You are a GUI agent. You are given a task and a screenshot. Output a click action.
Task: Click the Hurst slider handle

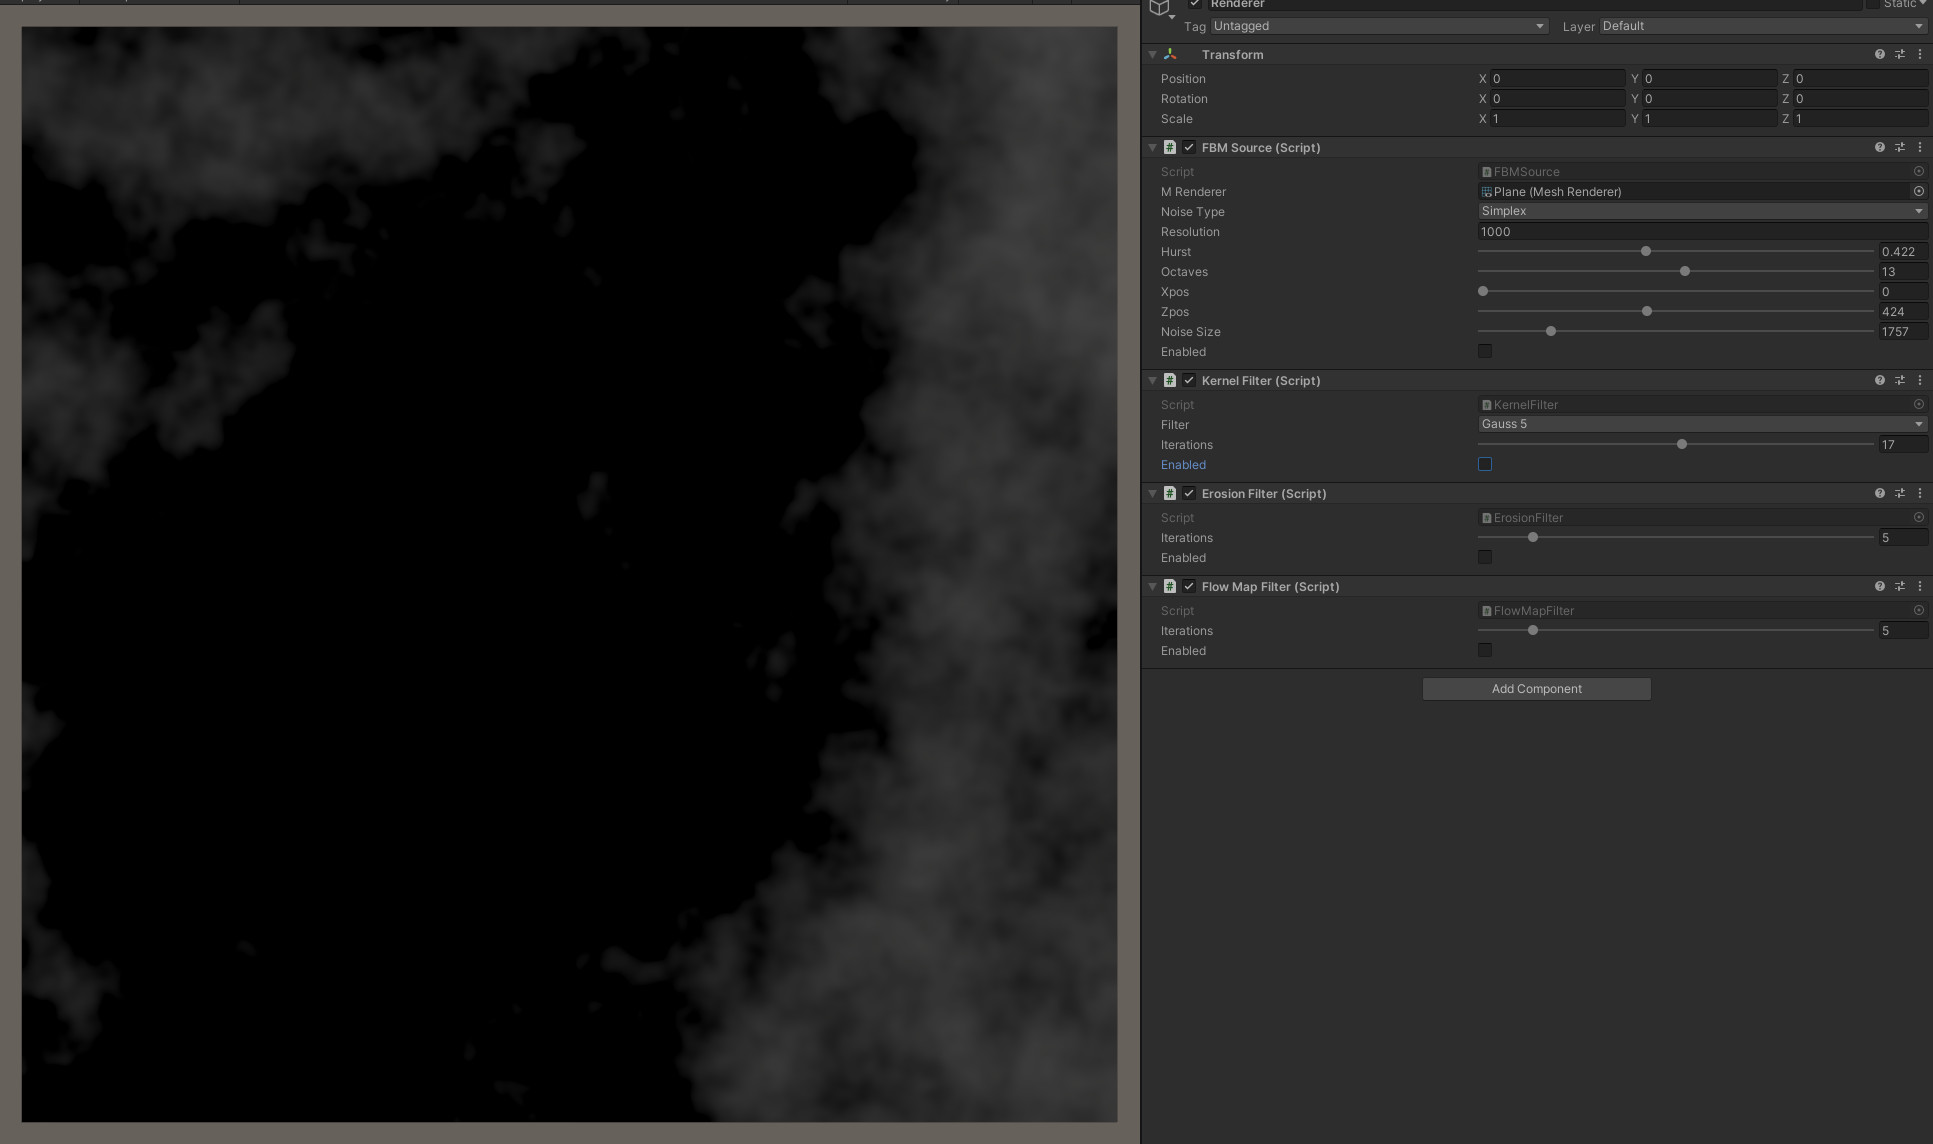tap(1645, 251)
